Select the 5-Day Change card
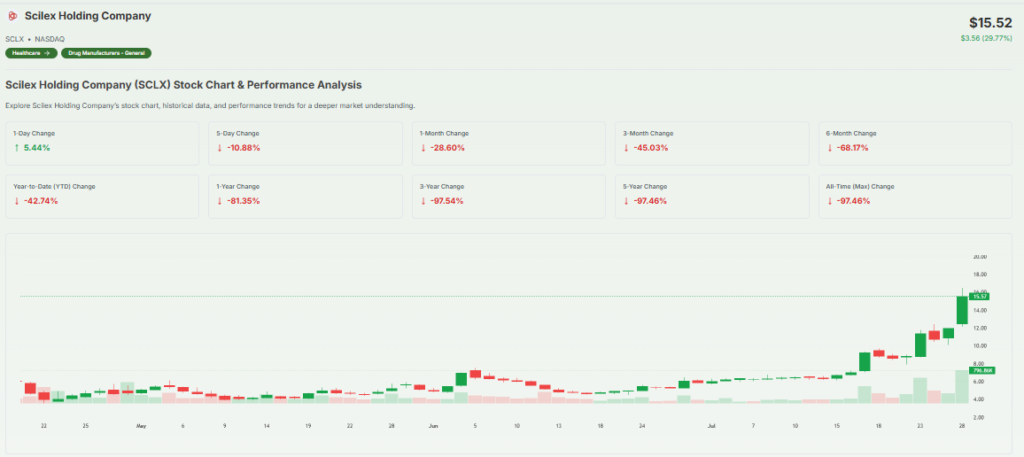The width and height of the screenshot is (1024, 457). [x=305, y=143]
